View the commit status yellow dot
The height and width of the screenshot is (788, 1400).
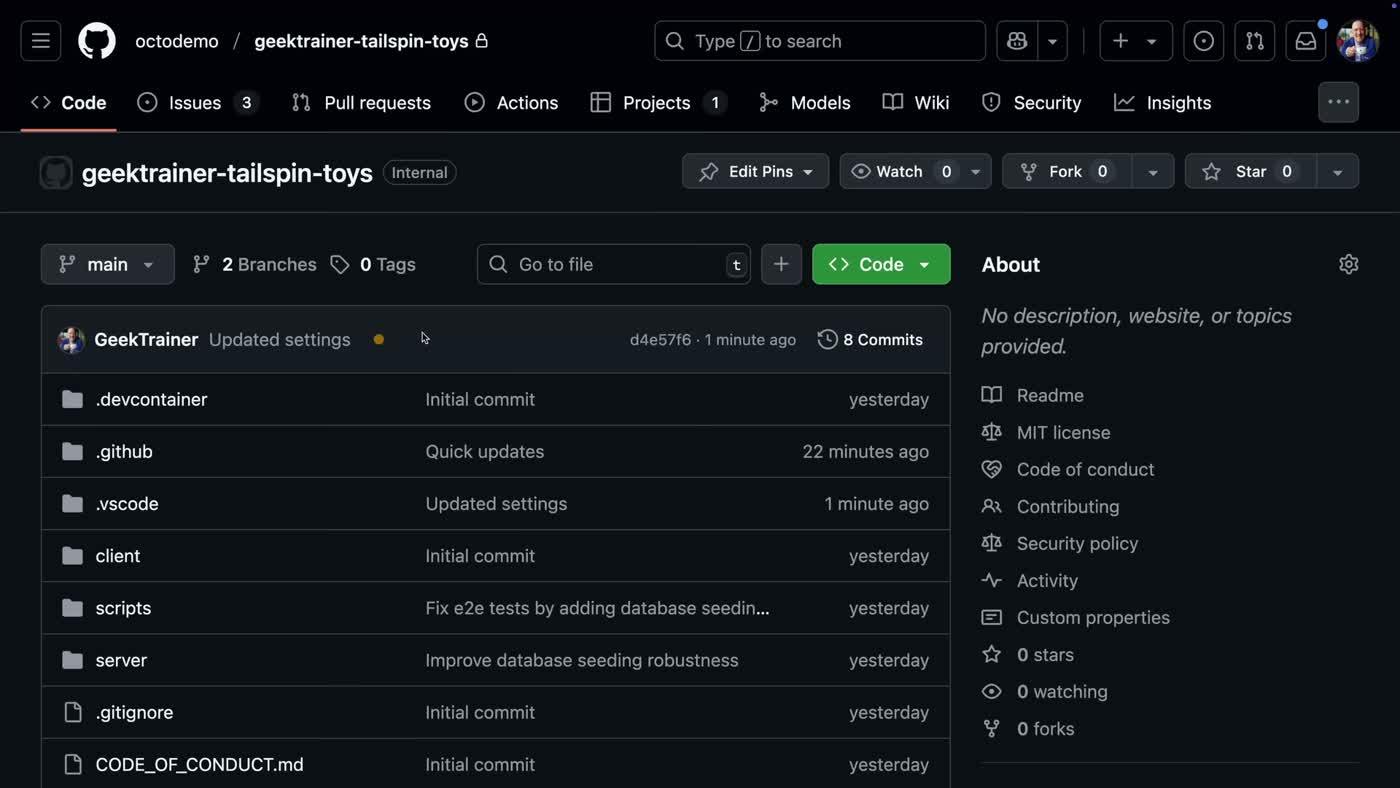(379, 340)
